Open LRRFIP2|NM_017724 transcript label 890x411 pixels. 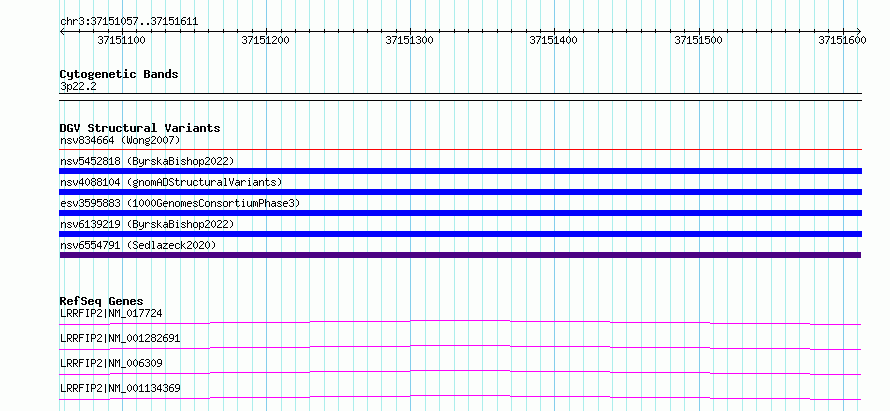pyautogui.click(x=111, y=313)
